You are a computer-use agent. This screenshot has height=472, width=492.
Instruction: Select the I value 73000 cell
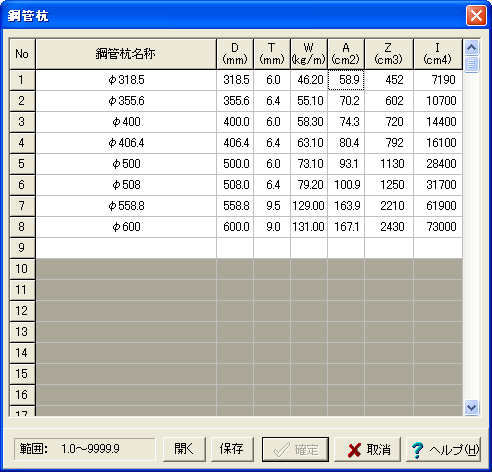[438, 227]
